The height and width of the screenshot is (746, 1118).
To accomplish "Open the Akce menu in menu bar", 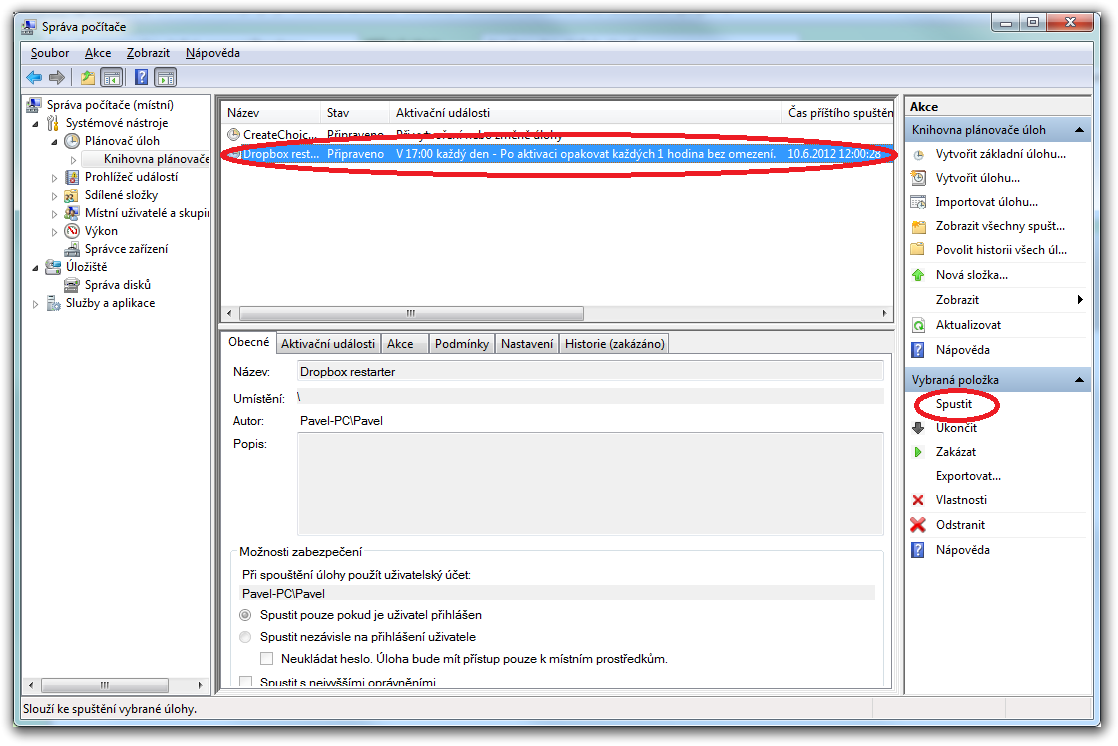I will pos(98,53).
